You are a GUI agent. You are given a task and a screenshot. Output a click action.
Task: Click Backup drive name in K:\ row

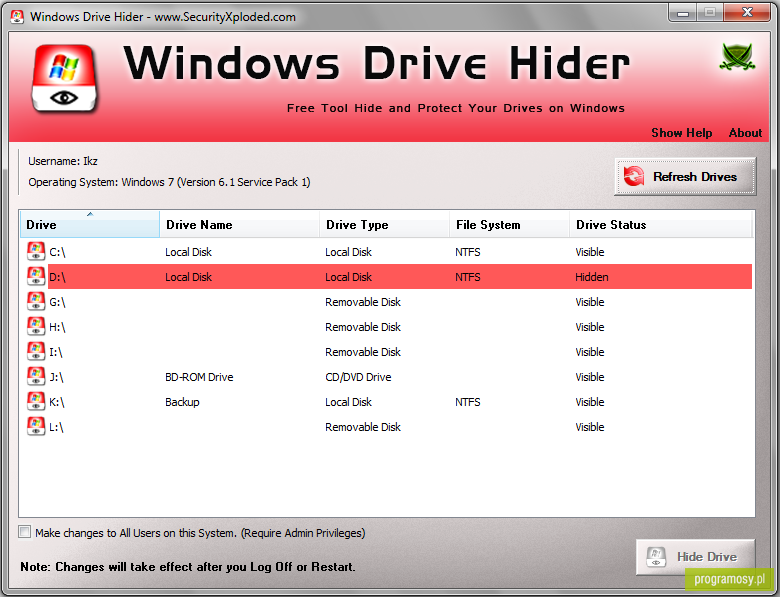click(182, 402)
